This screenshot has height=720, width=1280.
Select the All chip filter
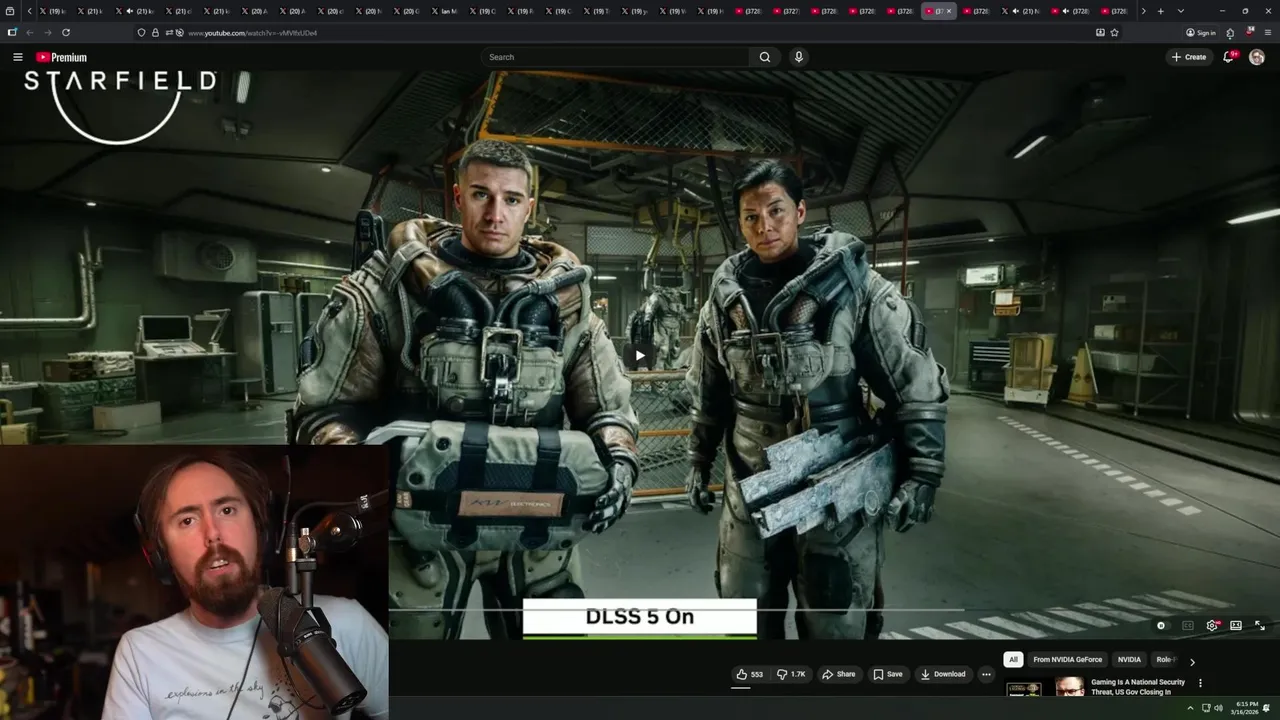(1013, 660)
